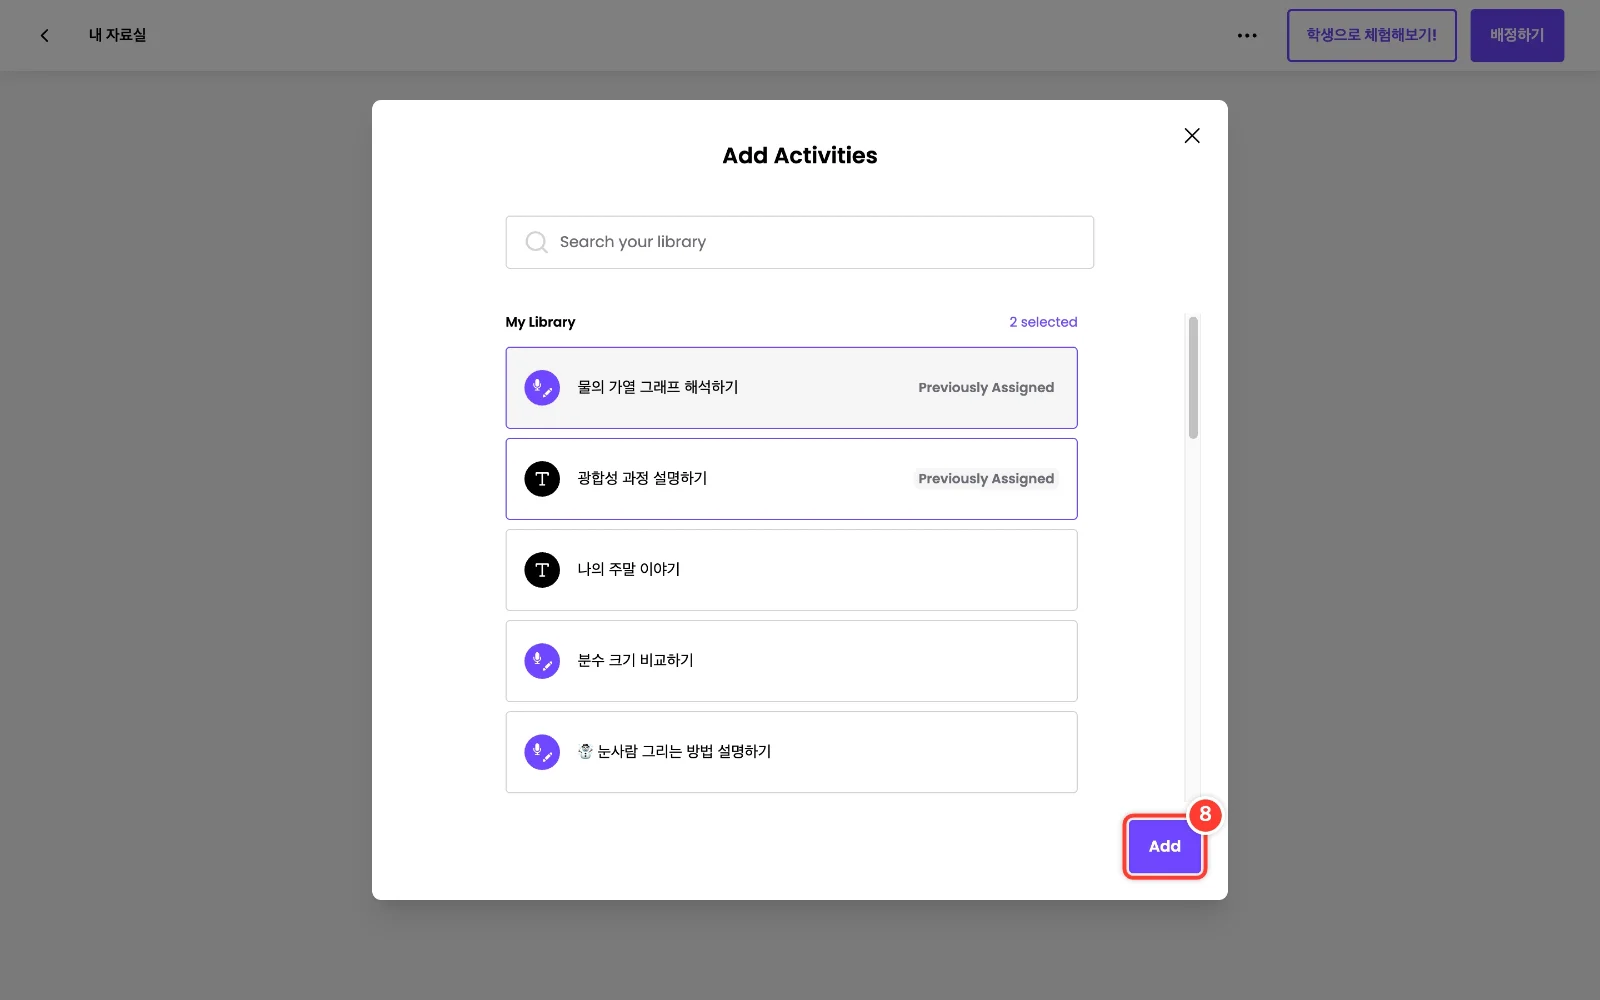
Task: Click the mic icon for 분수 크기 비교하기
Action: [542, 661]
